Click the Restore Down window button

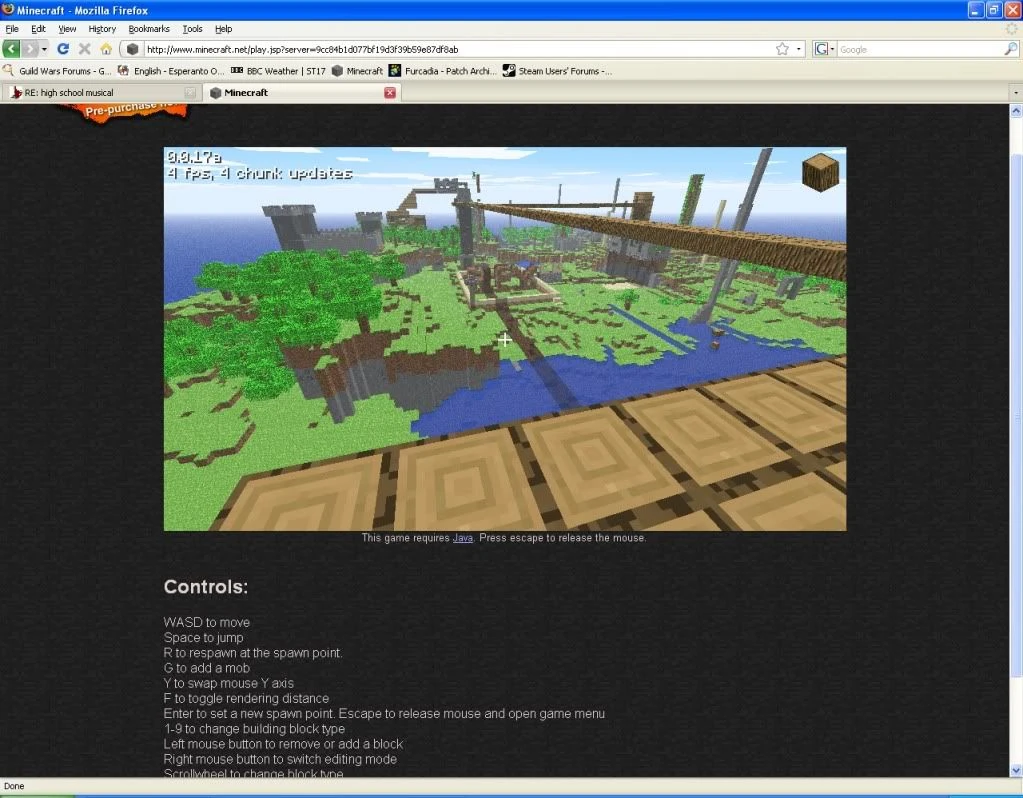pyautogui.click(x=994, y=10)
